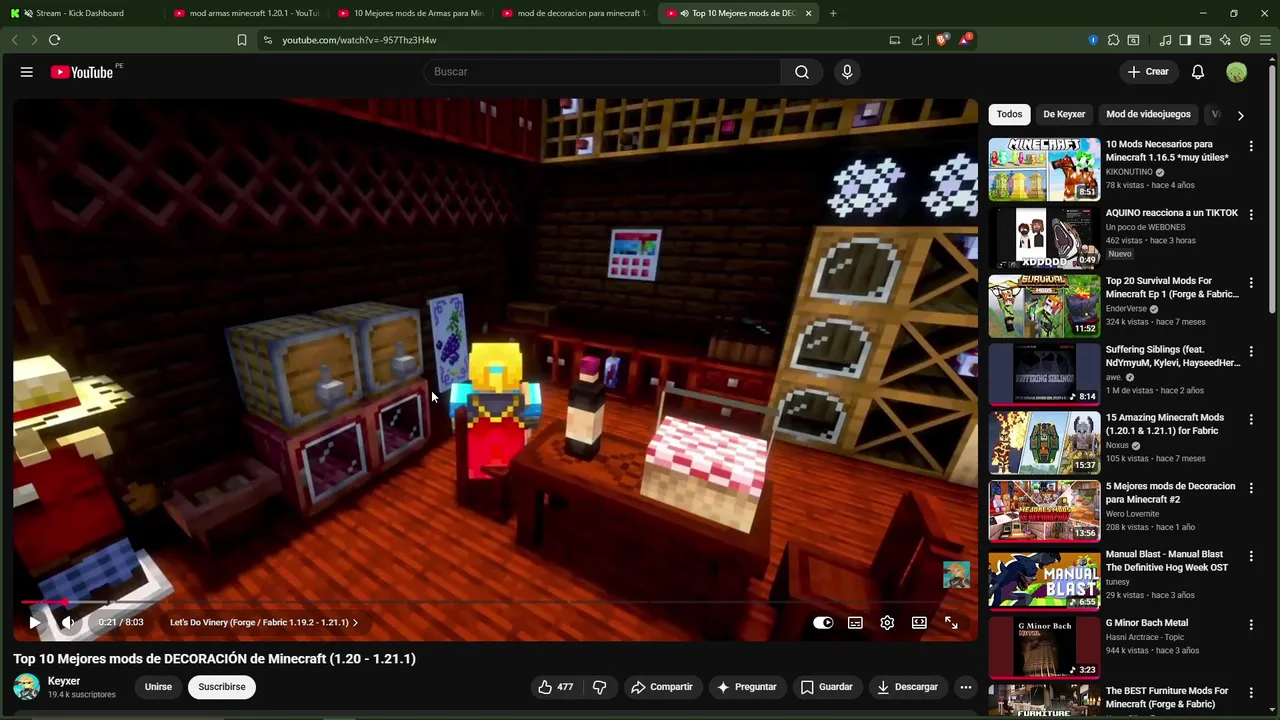Bookmark this page
This screenshot has width=1280, height=720.
(242, 40)
